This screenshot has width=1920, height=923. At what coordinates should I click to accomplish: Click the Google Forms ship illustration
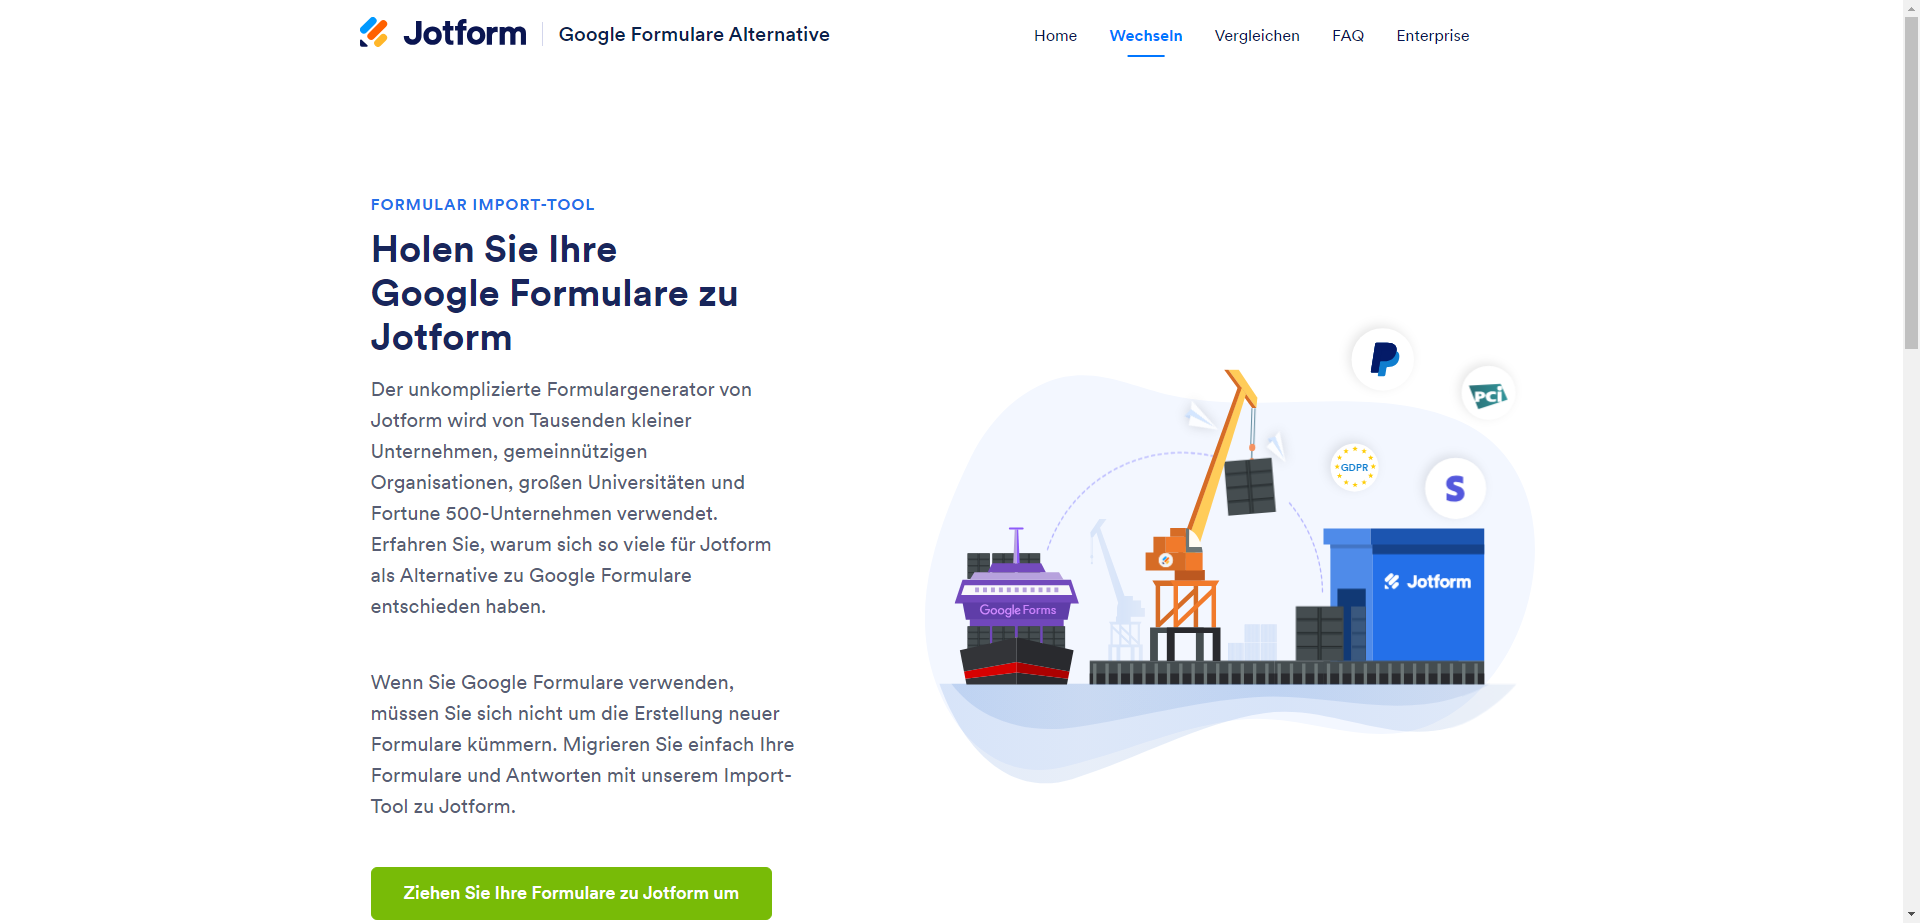(x=1017, y=607)
